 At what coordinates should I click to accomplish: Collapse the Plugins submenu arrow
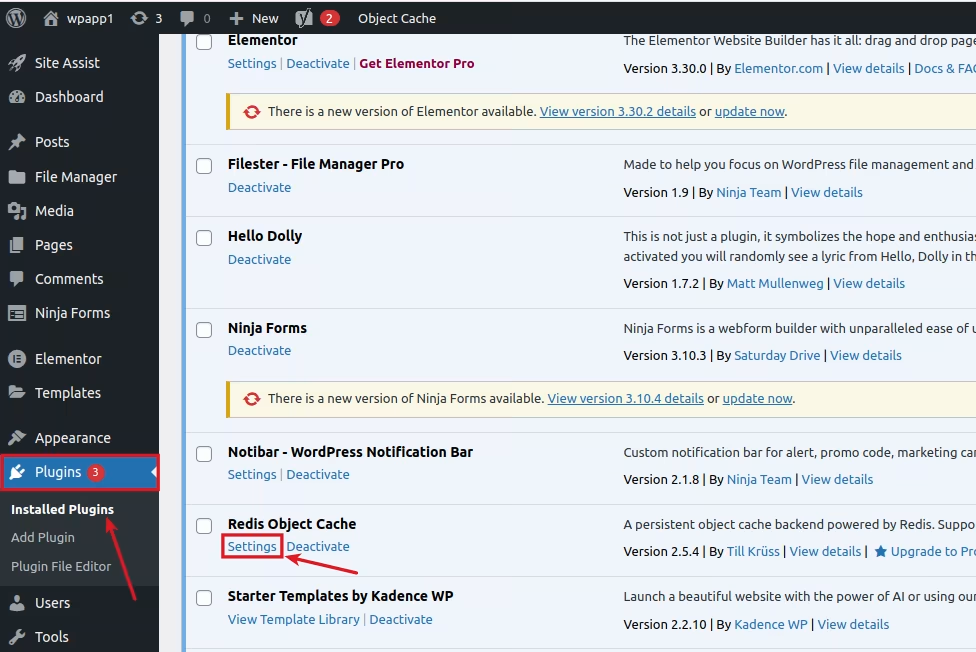153,472
